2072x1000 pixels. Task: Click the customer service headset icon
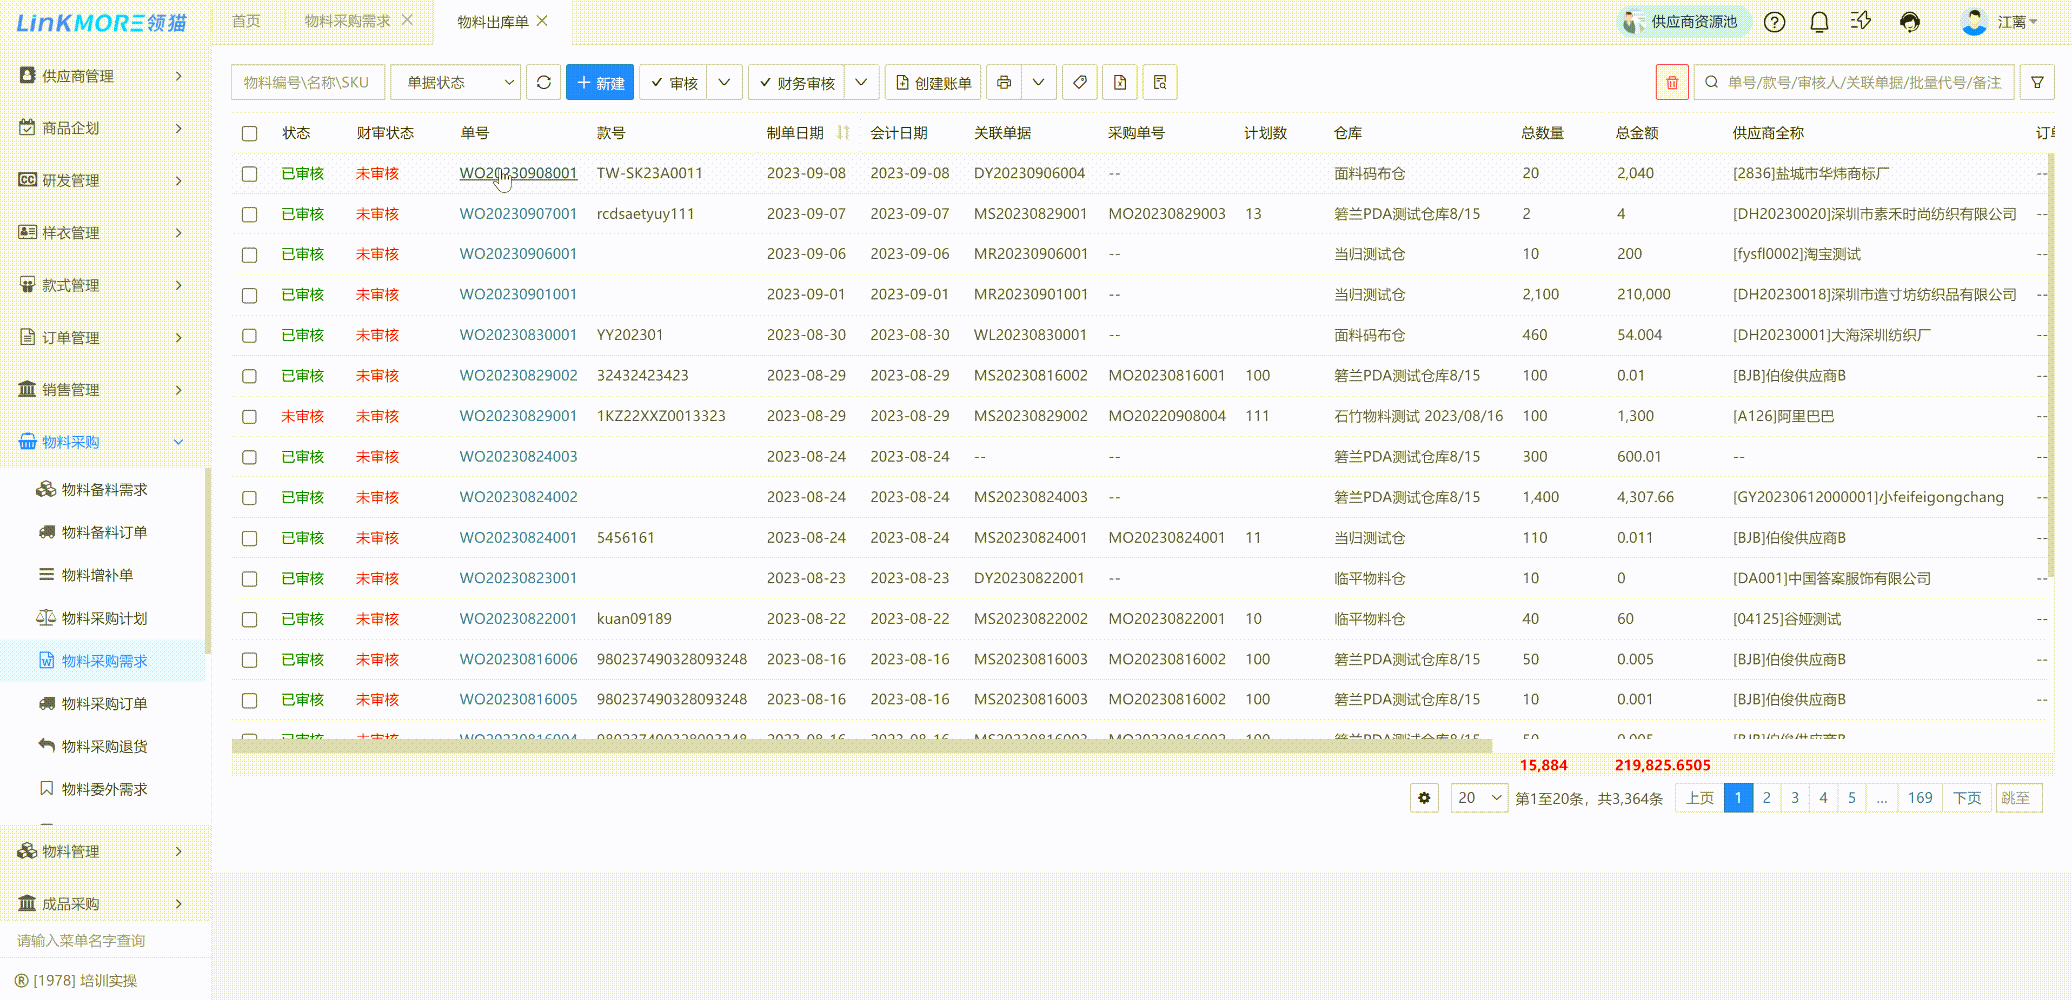1909,22
